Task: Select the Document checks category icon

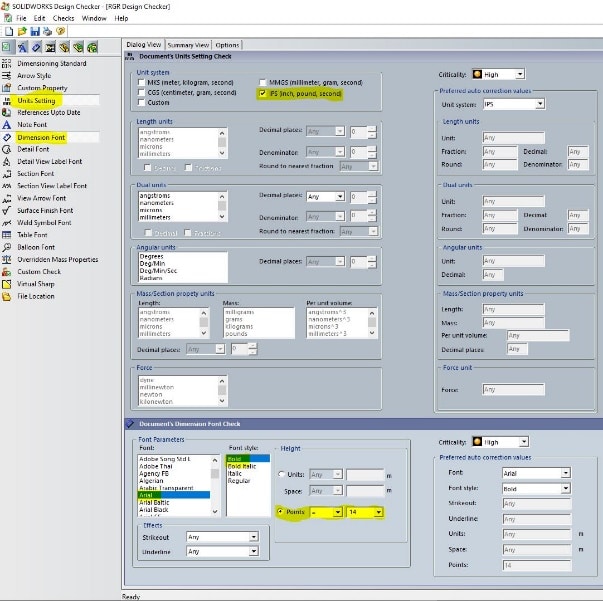Action: point(7,47)
